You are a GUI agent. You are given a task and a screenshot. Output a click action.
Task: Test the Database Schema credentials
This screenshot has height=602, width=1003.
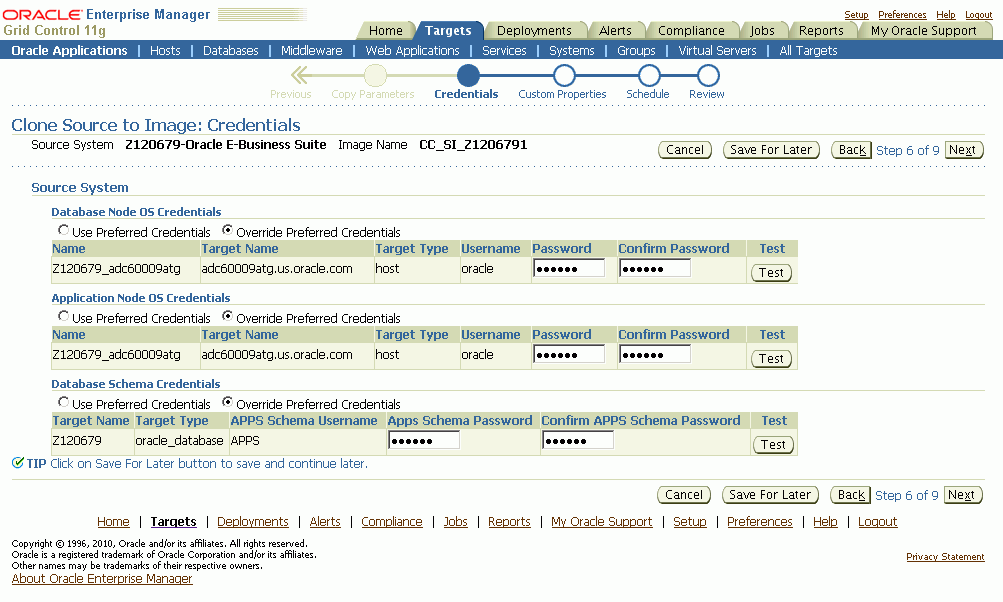pyautogui.click(x=773, y=445)
